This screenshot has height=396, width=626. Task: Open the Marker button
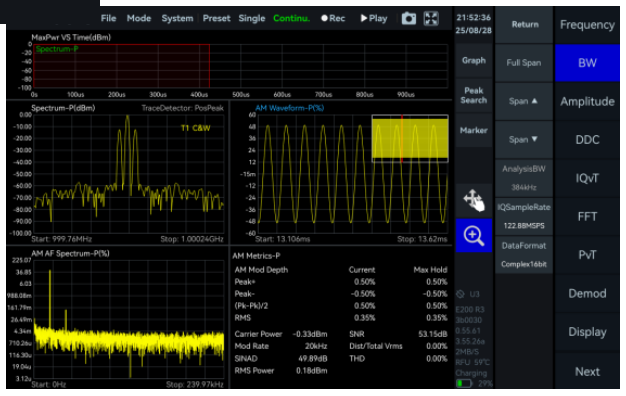[473, 130]
